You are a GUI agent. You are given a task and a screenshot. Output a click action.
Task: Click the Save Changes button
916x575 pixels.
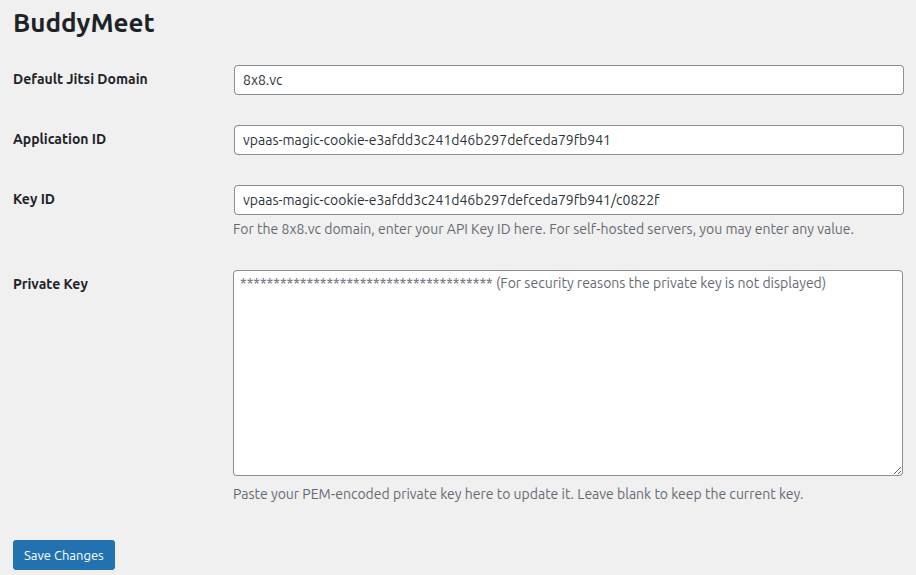pyautogui.click(x=64, y=555)
